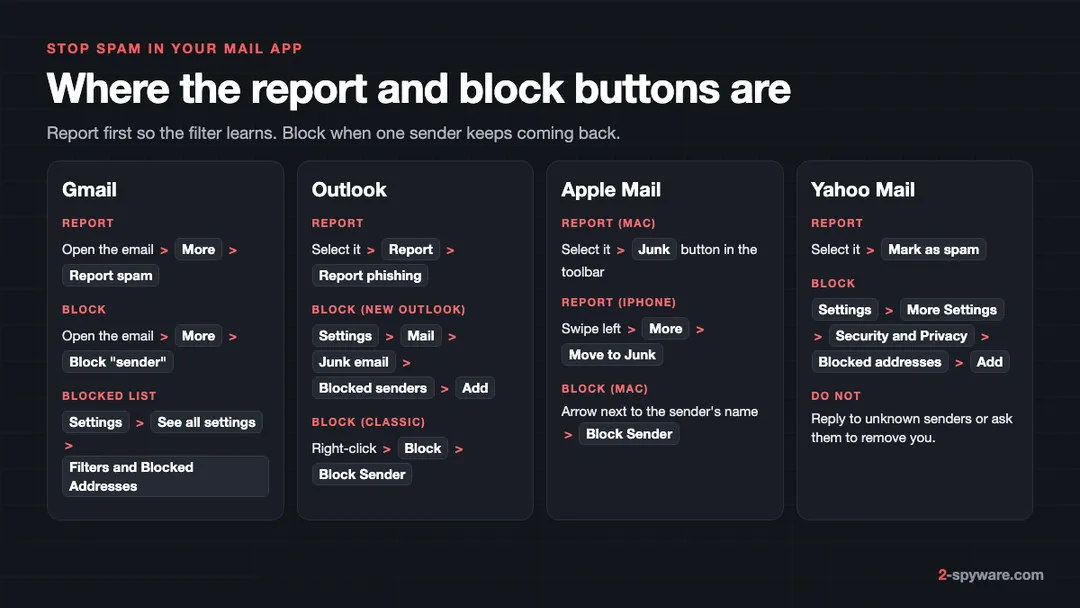The width and height of the screenshot is (1080, 608).
Task: Click "More" in Gmail's REPORT steps
Action: (x=198, y=249)
